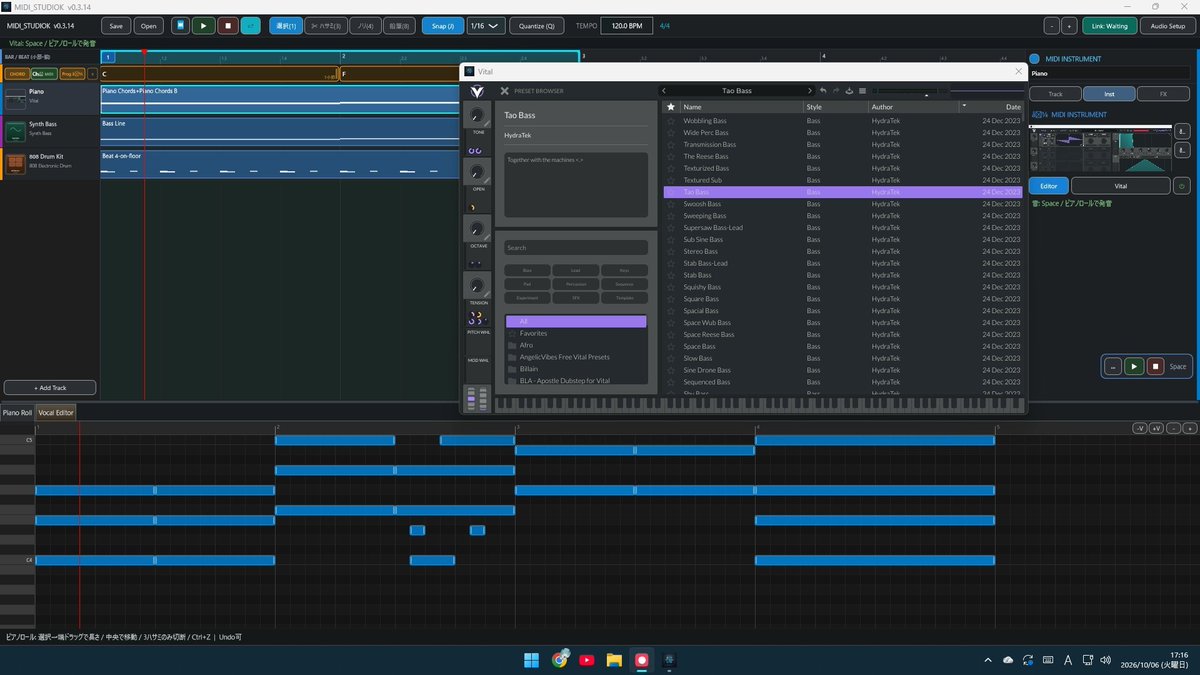Toggle Snap (J) on the toolbar
This screenshot has width=1200, height=675.
click(x=442, y=26)
